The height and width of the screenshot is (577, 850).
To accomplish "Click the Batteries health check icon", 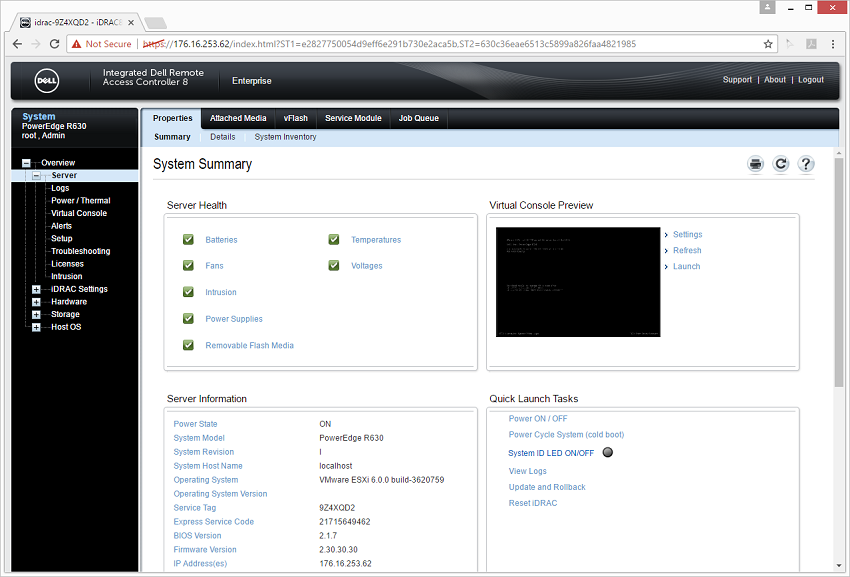I will (x=188, y=239).
